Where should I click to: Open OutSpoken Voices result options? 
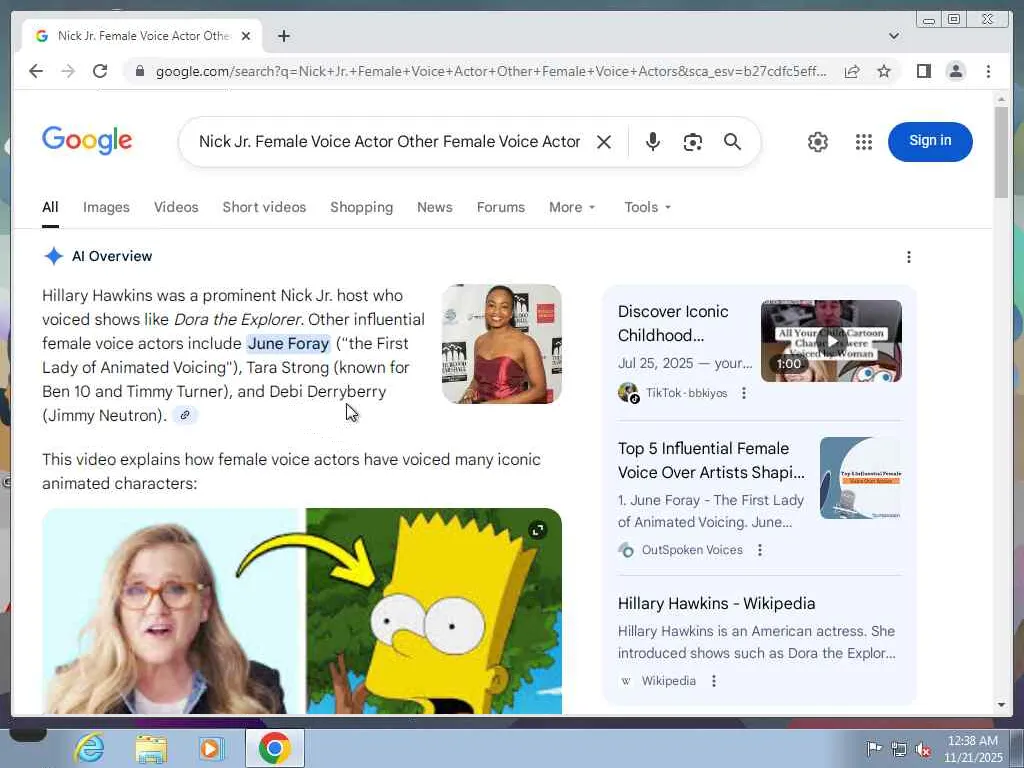coord(760,550)
